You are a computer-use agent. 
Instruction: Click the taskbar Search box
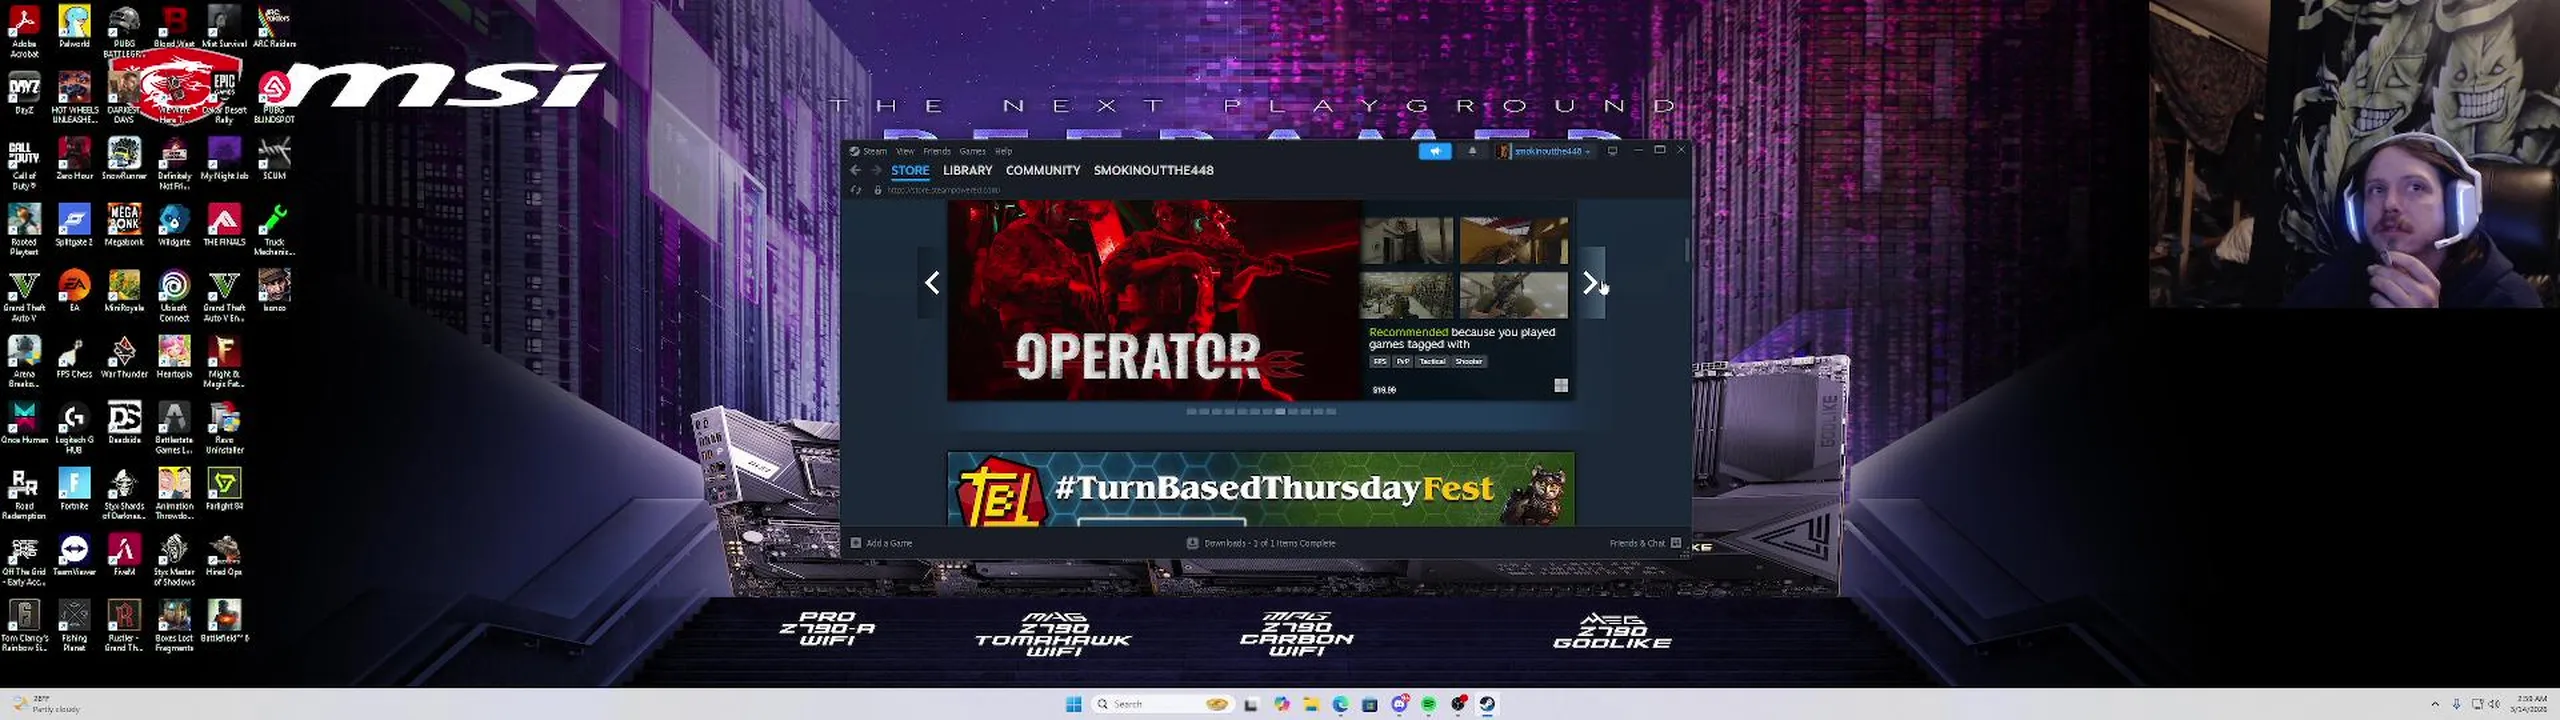click(1161, 704)
